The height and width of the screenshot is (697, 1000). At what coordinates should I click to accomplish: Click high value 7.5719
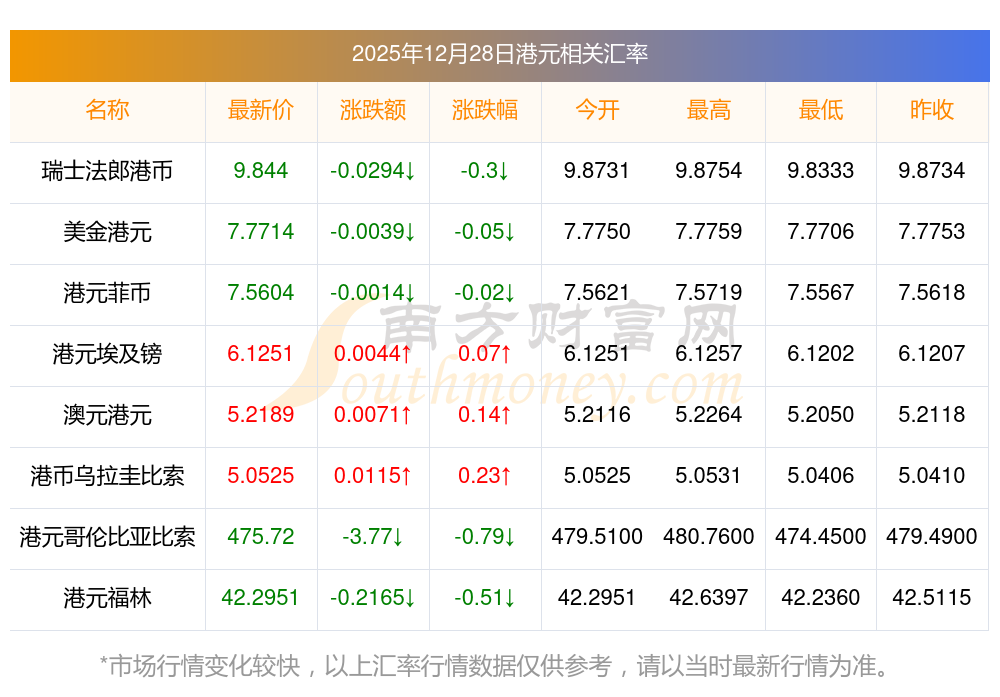[x=709, y=293]
